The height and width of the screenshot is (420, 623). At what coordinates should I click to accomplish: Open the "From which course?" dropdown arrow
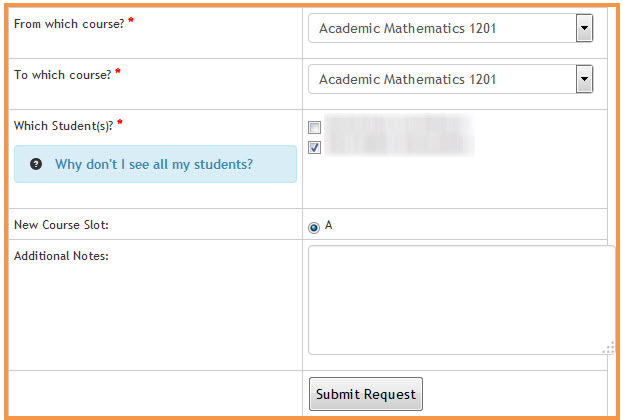pos(584,28)
